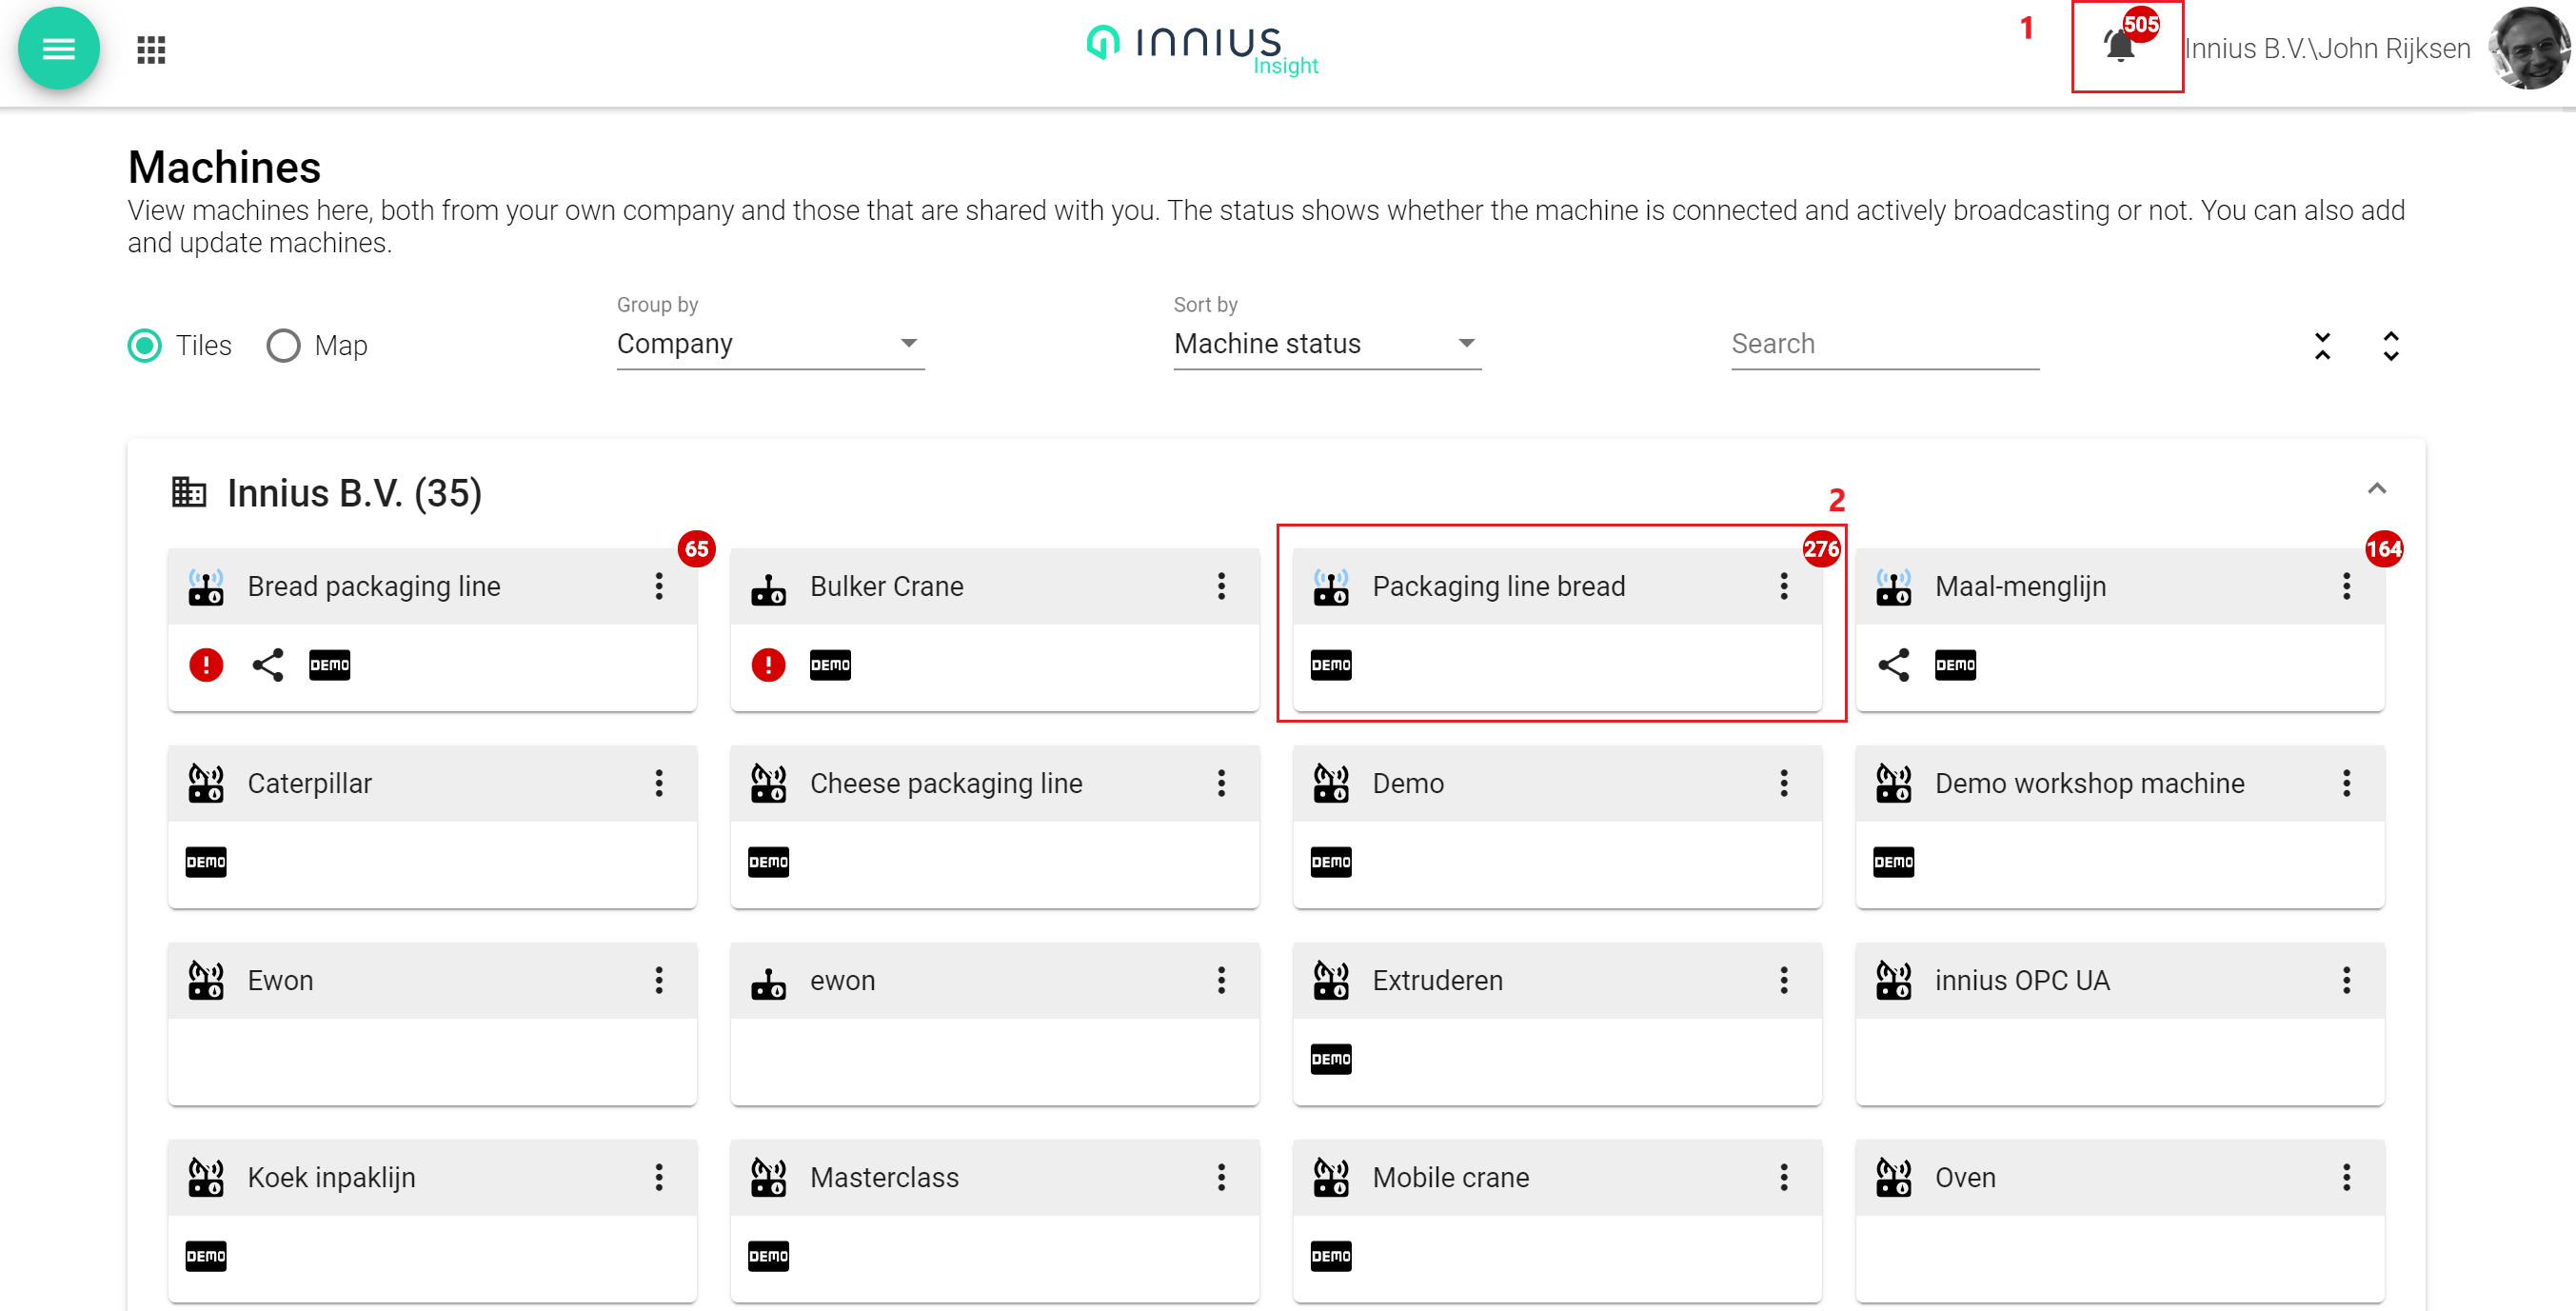Click the Masterclass machine title

885,1177
